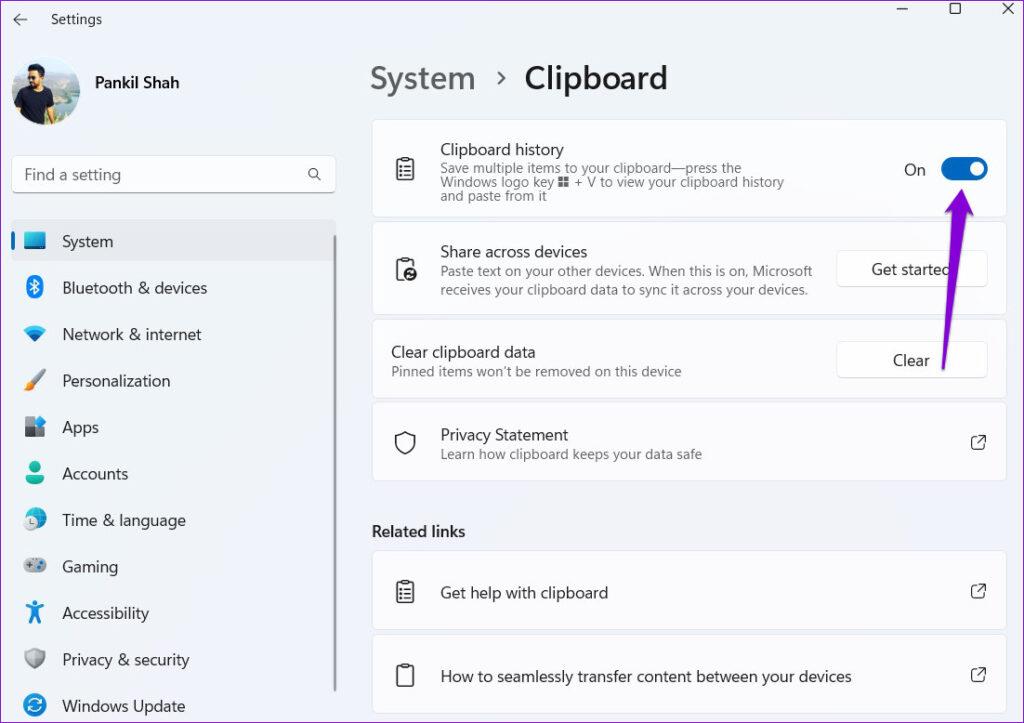Open Apps from the sidebar
The height and width of the screenshot is (723, 1024).
click(80, 427)
